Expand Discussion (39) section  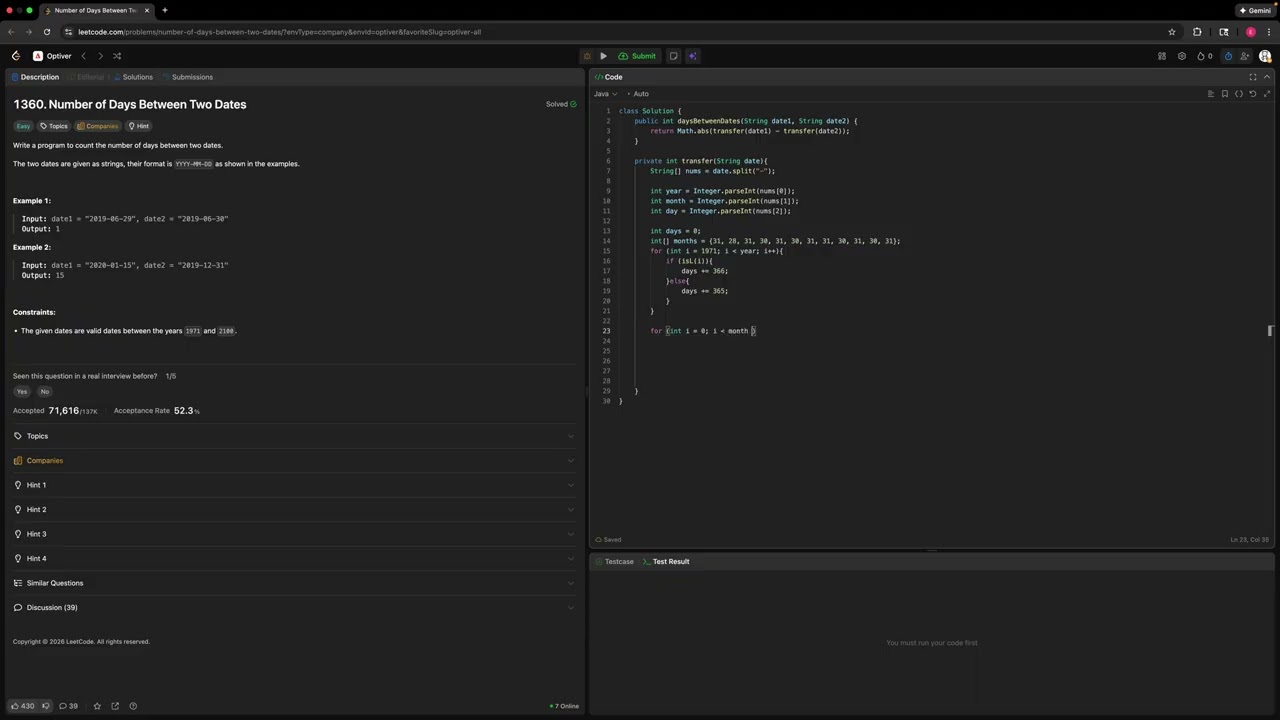[x=294, y=608]
